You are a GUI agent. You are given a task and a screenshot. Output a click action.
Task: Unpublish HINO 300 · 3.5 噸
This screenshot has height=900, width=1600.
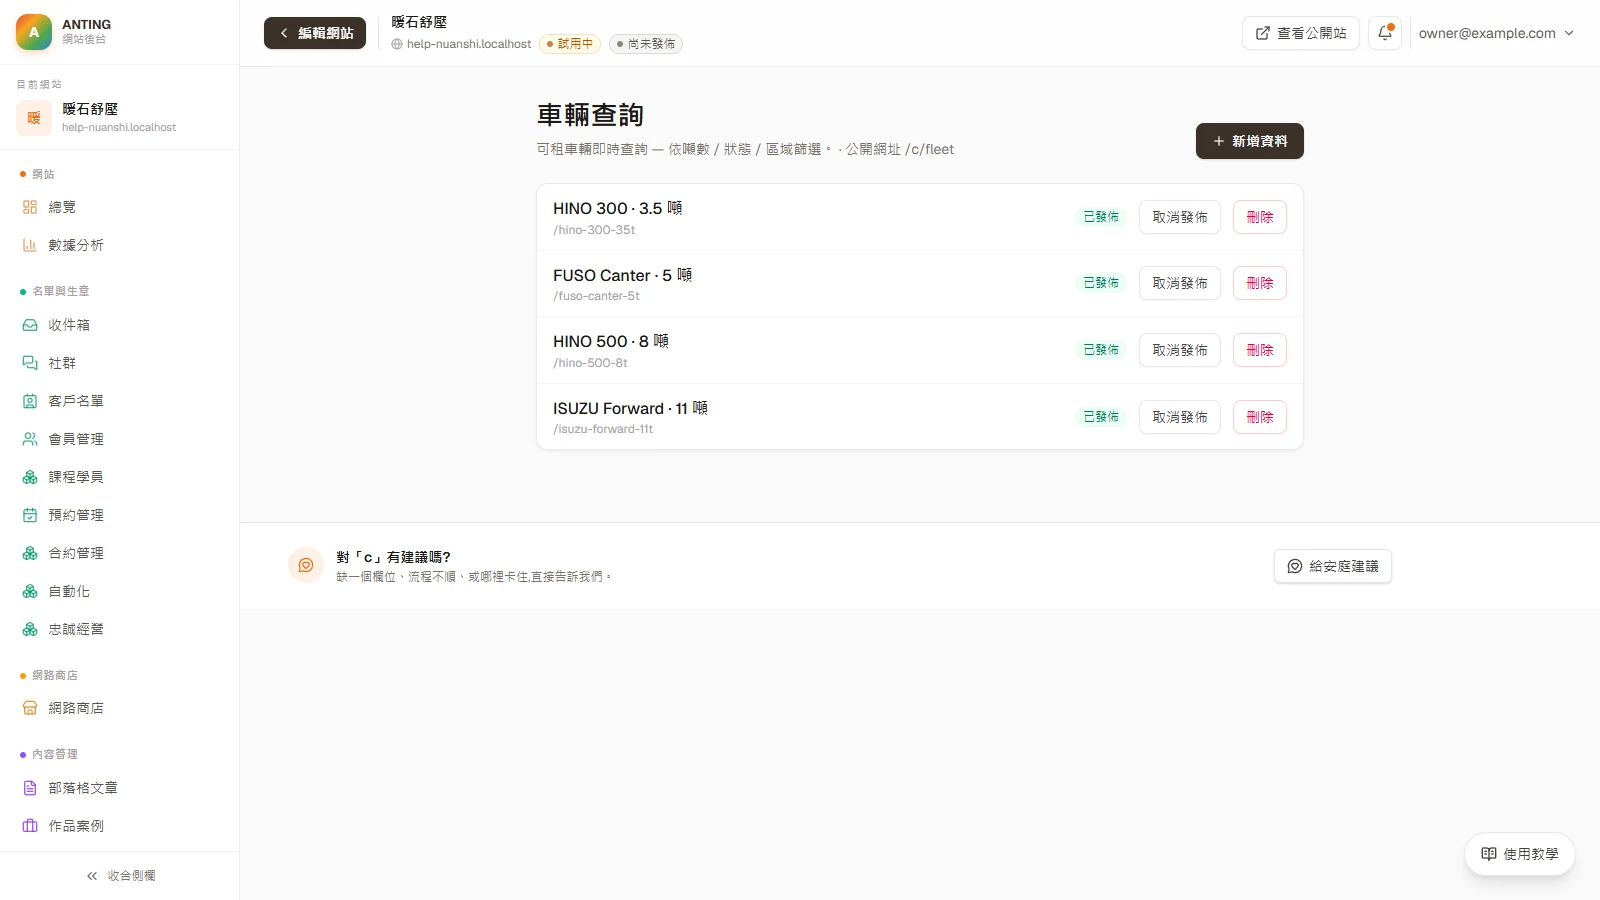coord(1180,217)
